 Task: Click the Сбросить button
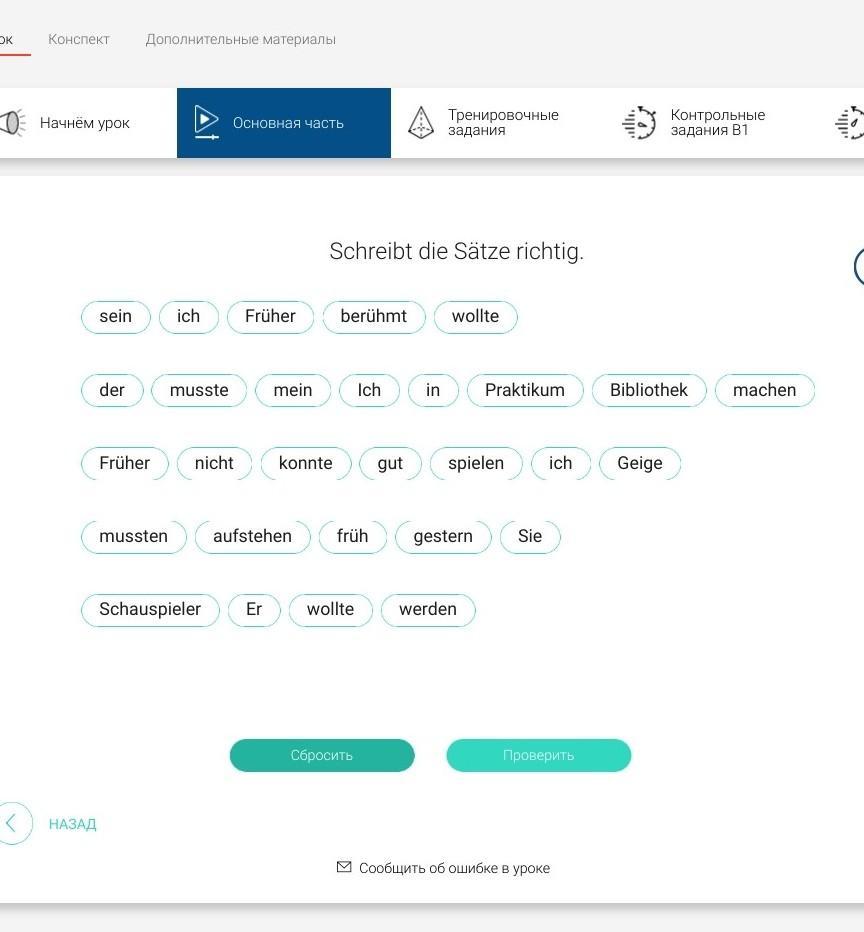click(322, 755)
